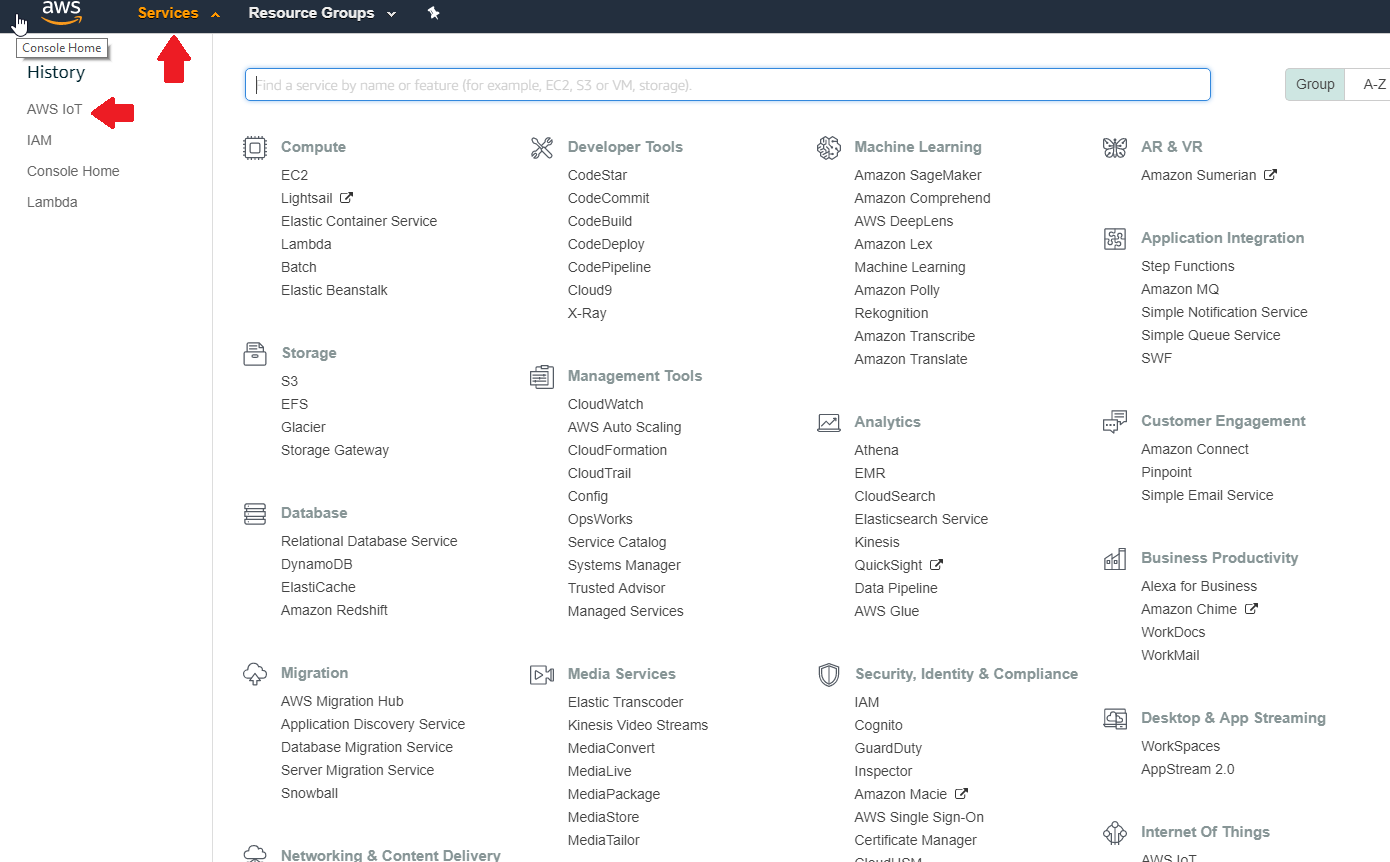Viewport: 1390px width, 862px height.
Task: Focus the service search field
Action: coord(727,85)
